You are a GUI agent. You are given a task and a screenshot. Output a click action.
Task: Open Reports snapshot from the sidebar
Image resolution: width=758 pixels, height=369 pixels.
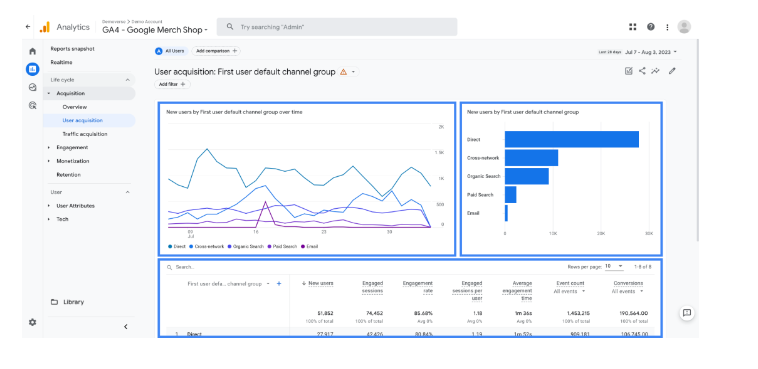tap(73, 49)
